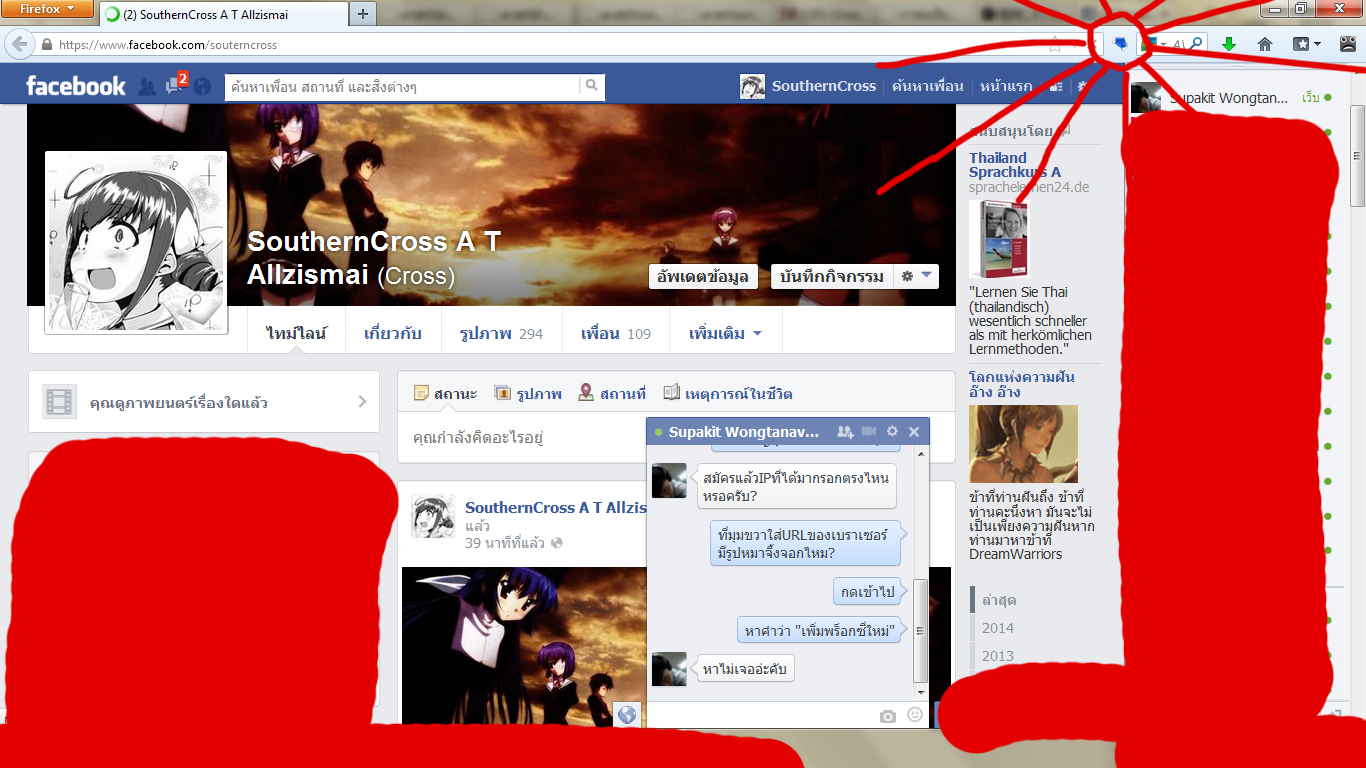
Task: Select the สถานะ composer tab
Action: (x=445, y=394)
